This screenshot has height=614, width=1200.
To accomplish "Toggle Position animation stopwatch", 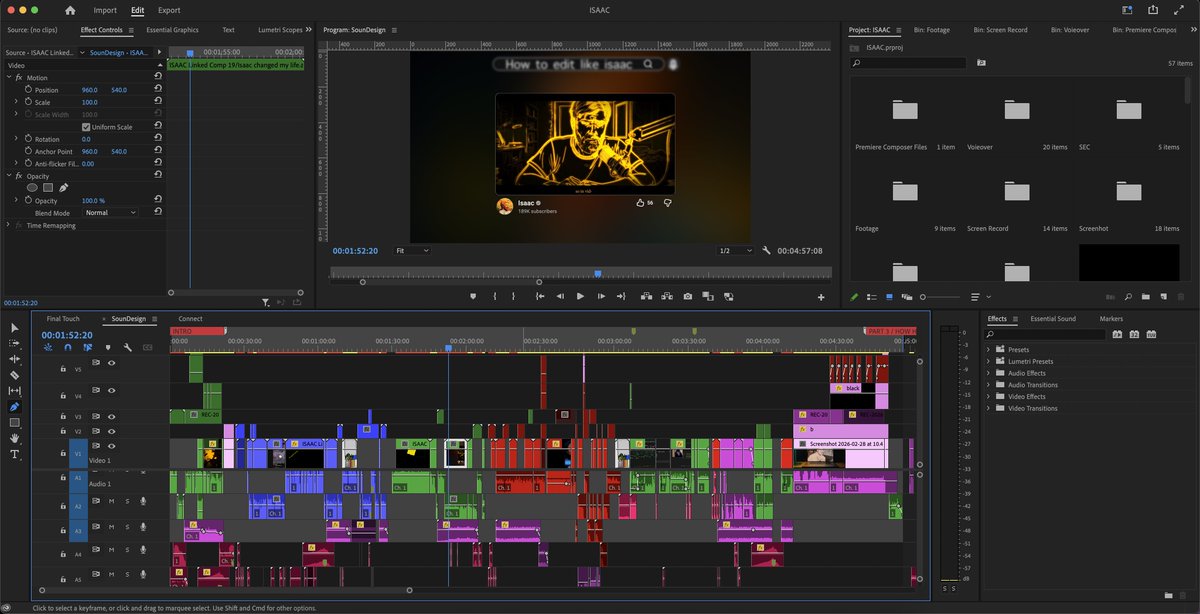I will pyautogui.click(x=28, y=90).
